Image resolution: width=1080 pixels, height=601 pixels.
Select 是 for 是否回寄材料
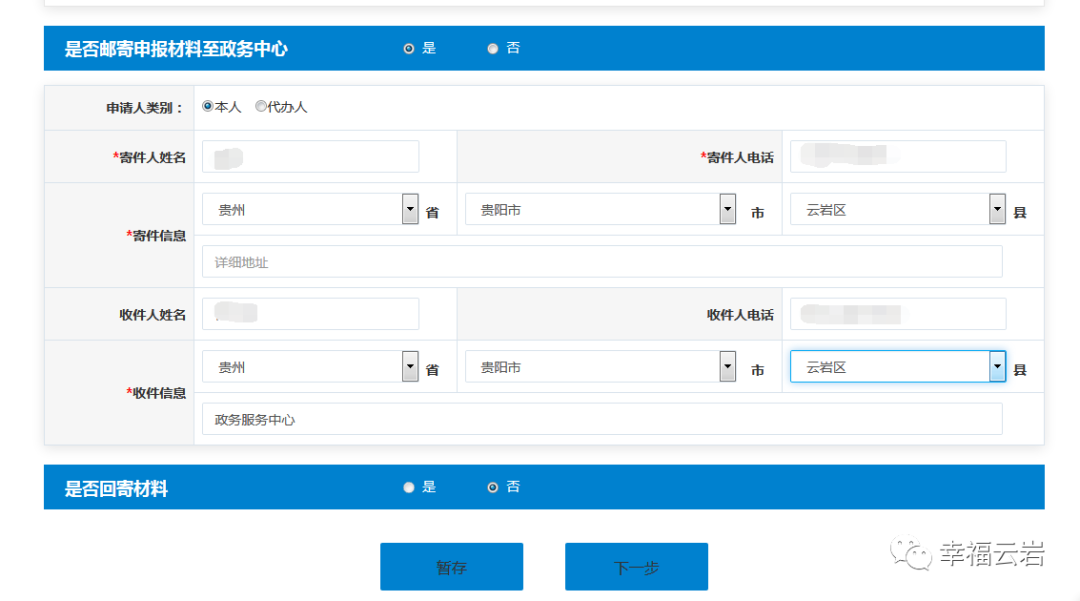[x=409, y=487]
